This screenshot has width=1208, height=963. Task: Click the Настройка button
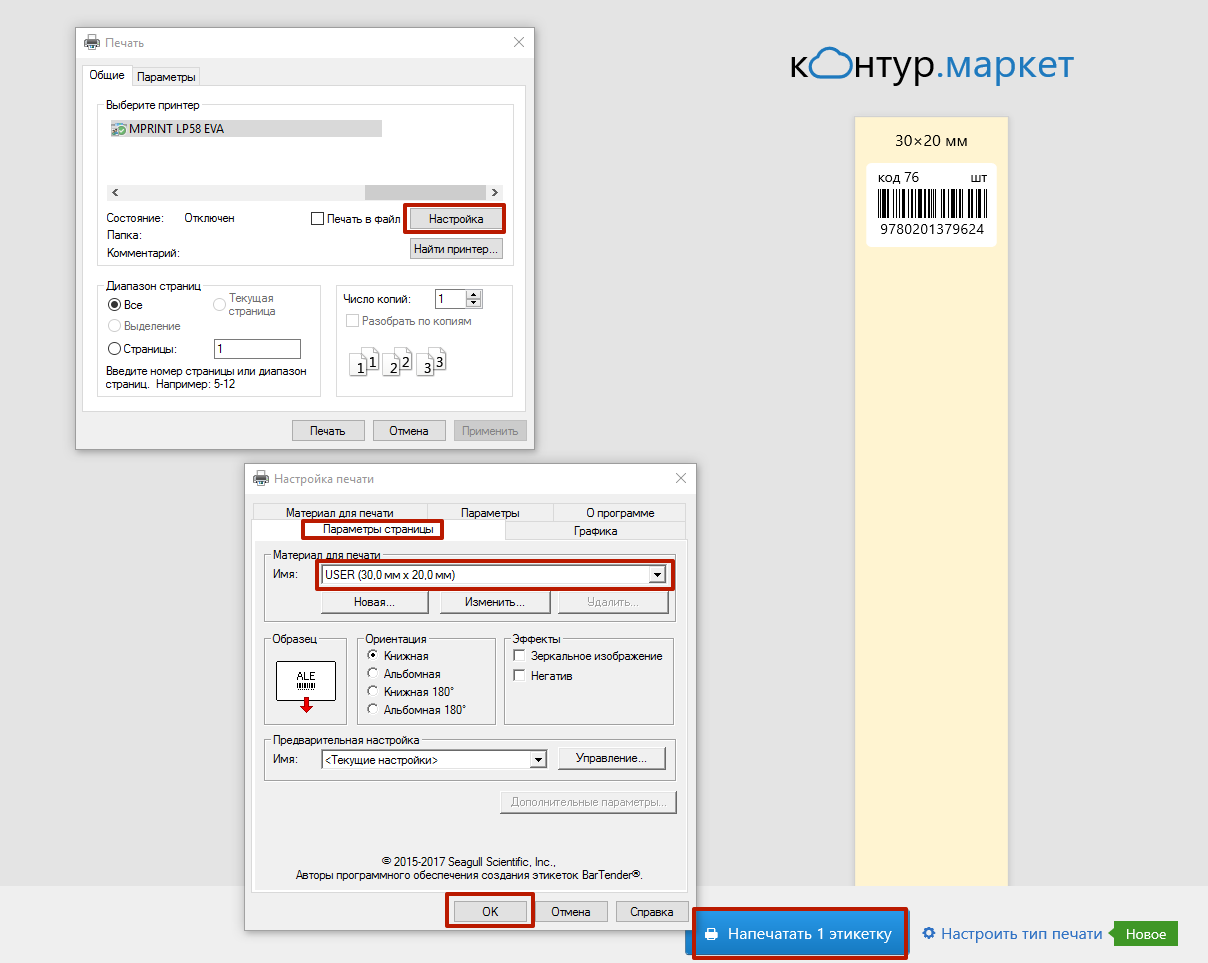pos(456,219)
